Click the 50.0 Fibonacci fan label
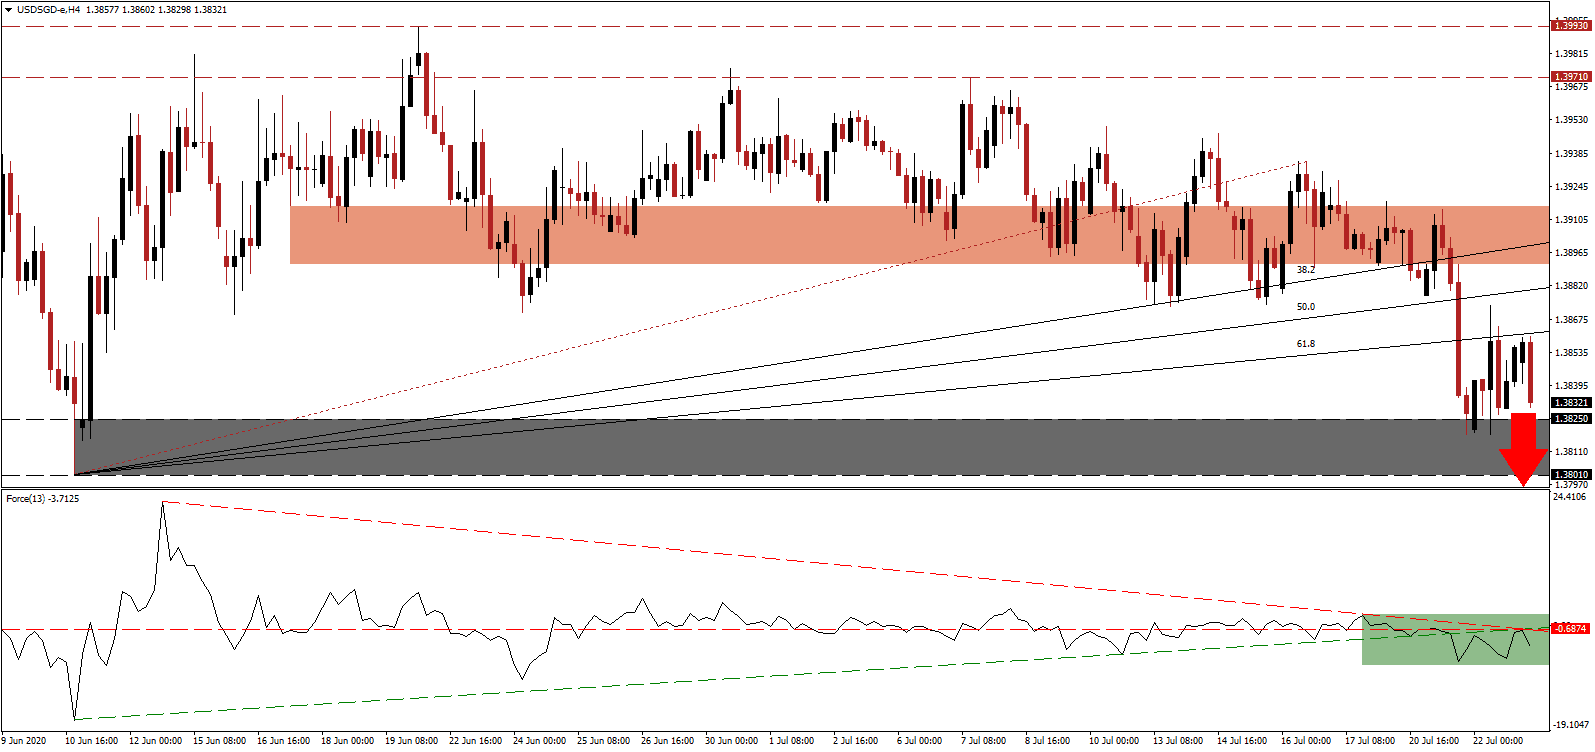 pos(1305,307)
